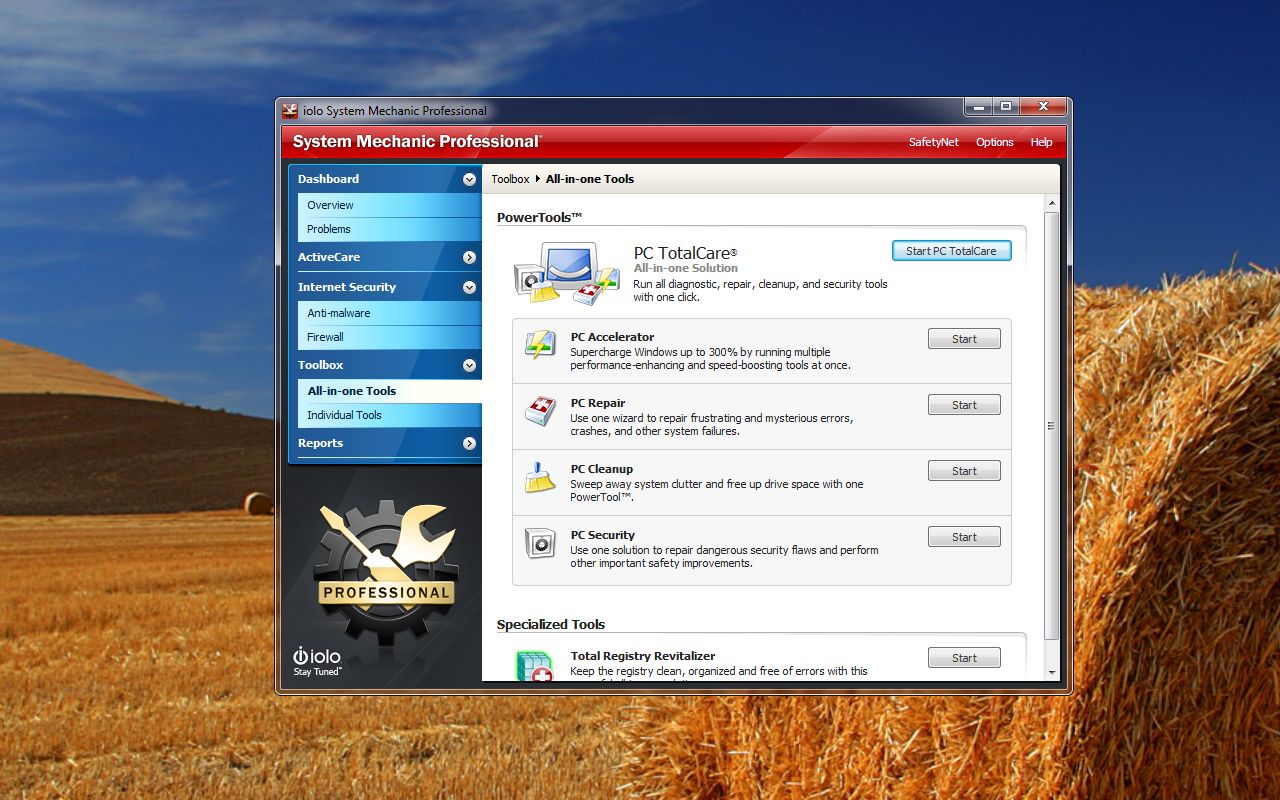
Task: Expand the ActiveCare section arrow
Action: pyautogui.click(x=470, y=258)
